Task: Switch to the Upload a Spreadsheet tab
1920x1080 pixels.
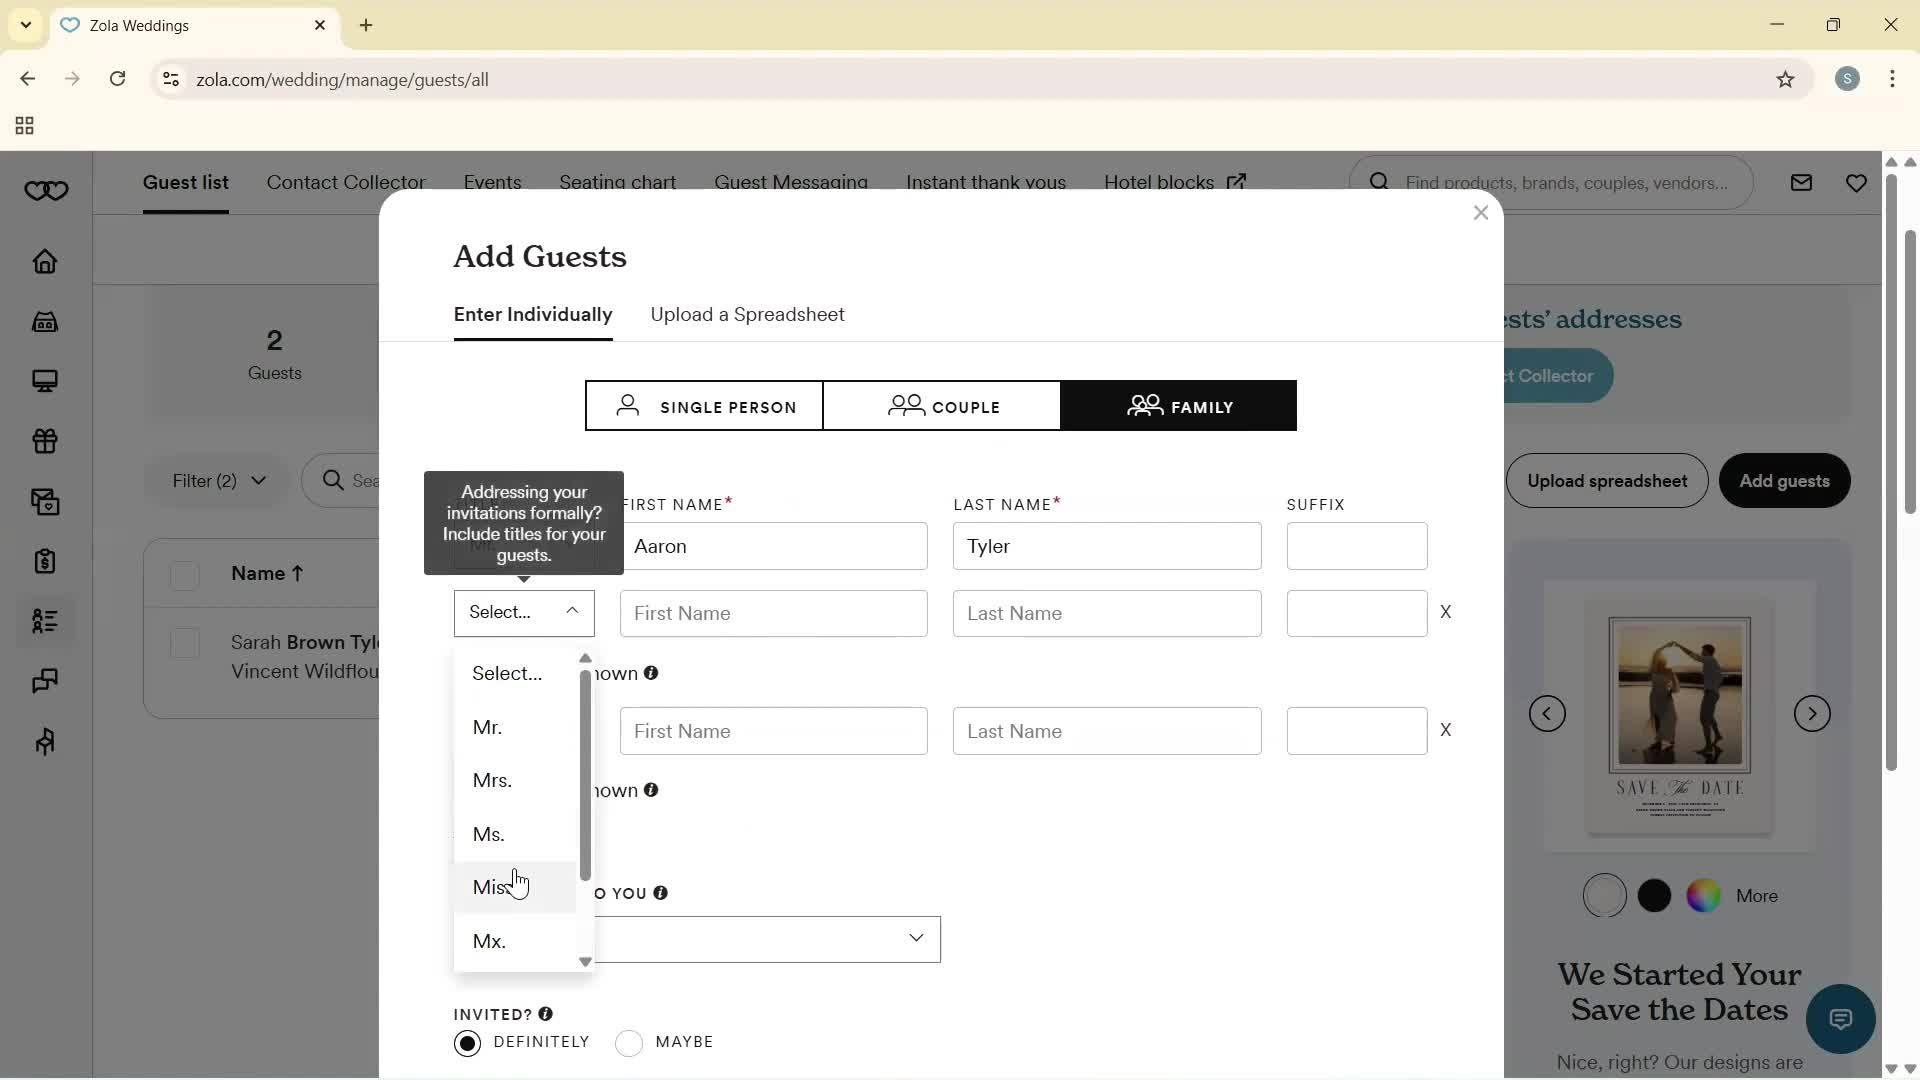Action: click(748, 314)
